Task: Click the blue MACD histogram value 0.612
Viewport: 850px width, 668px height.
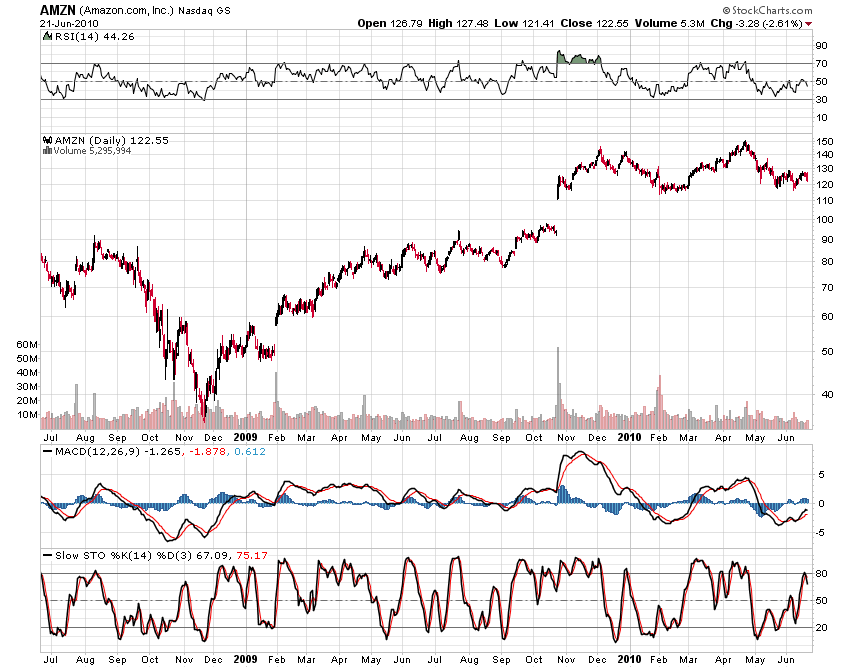Action: coord(250,451)
